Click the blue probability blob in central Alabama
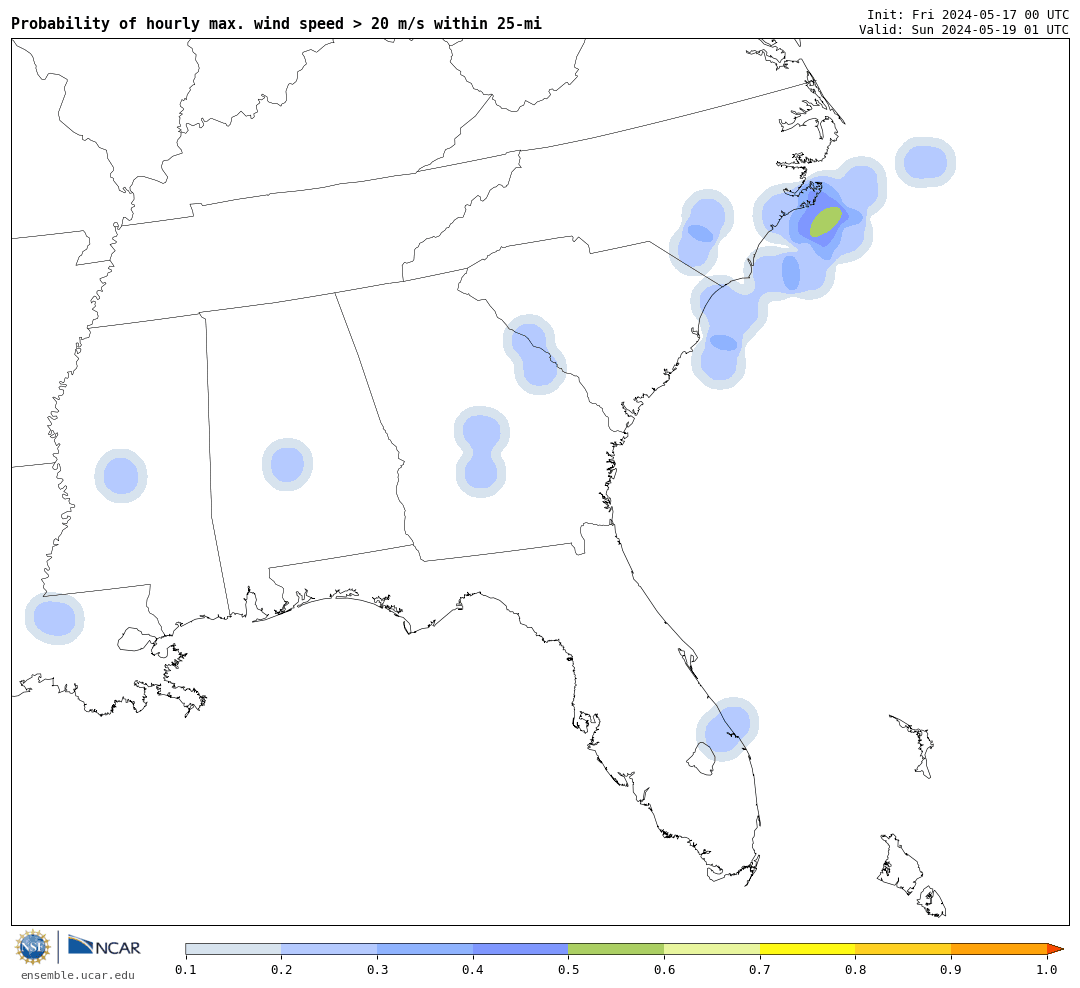 pos(287,464)
